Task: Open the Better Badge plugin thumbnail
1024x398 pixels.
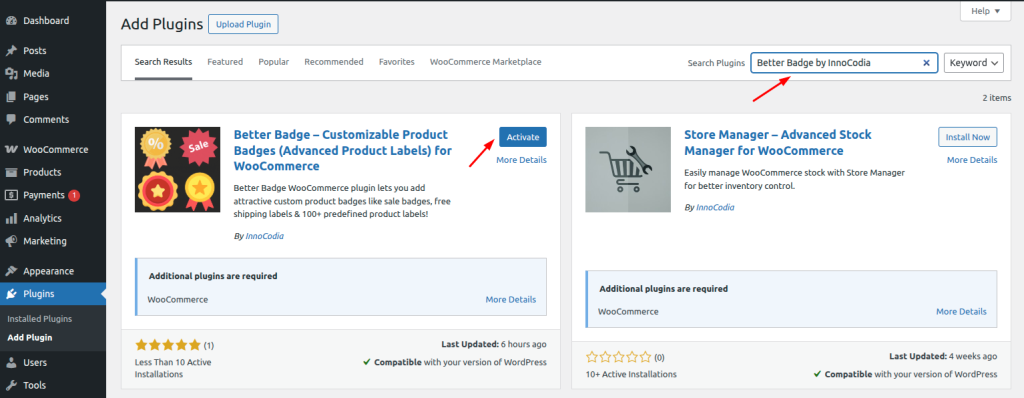Action: point(178,169)
